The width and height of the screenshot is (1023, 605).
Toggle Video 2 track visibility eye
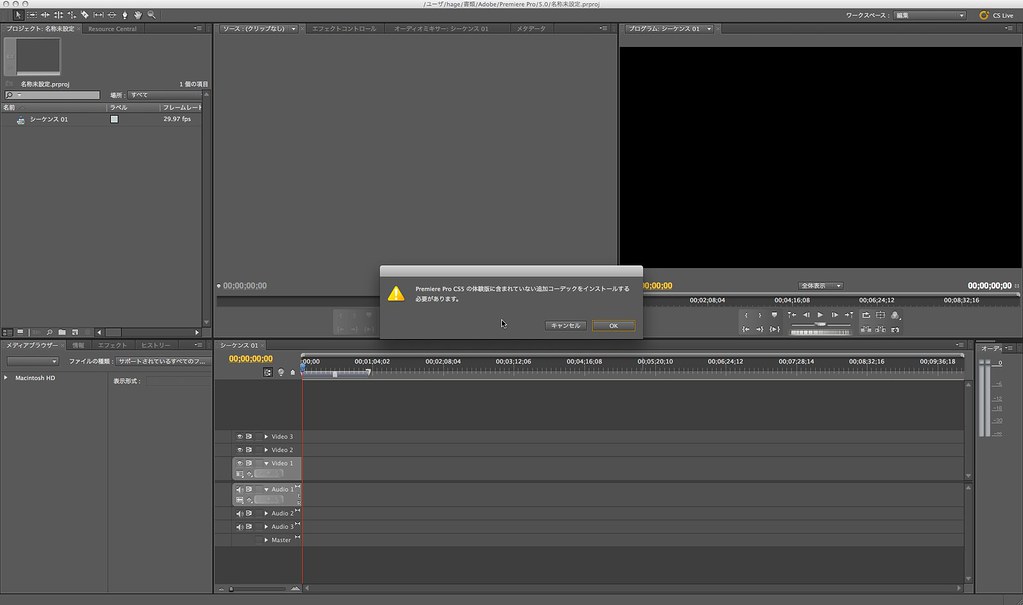coord(240,450)
